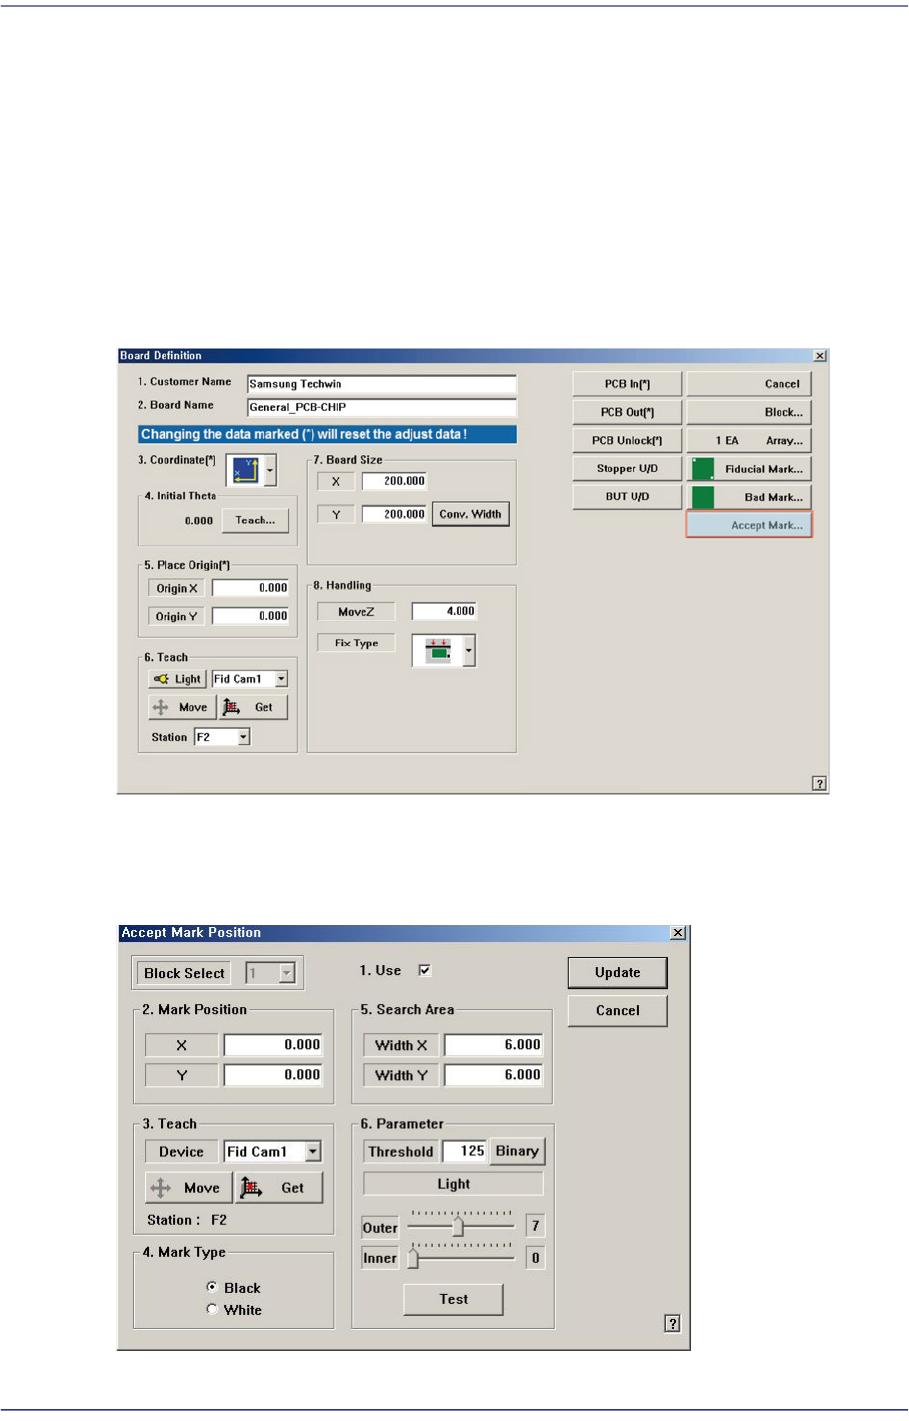Click the Conv. Width button
Screen dimensions: 909x1421
tap(470, 514)
